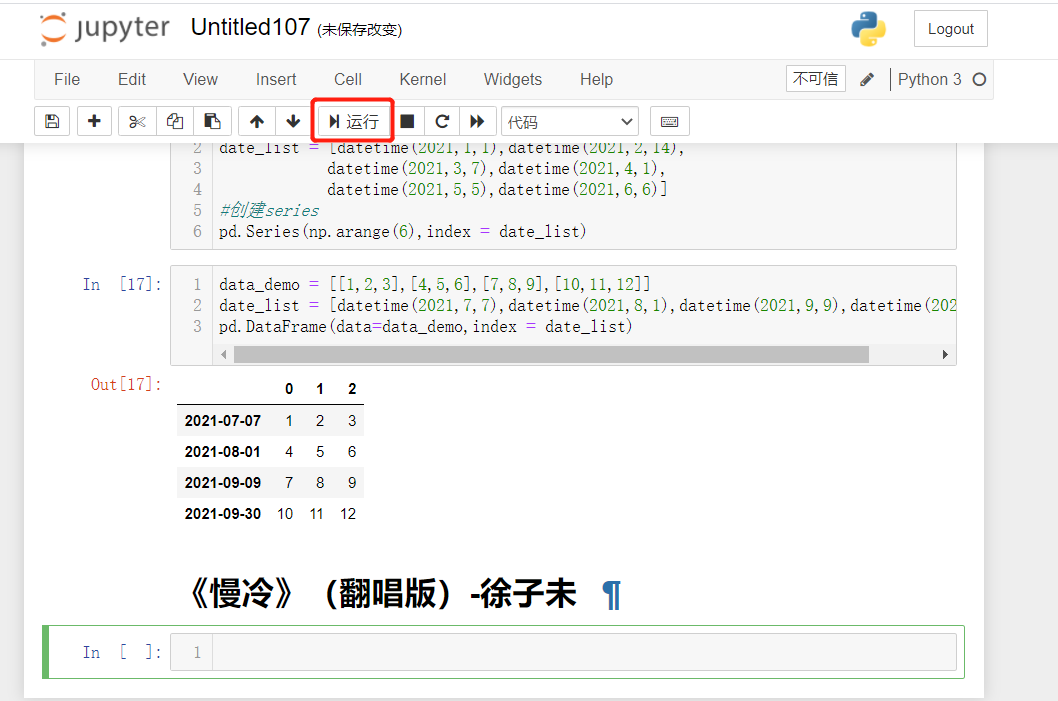Paste cells below icon

pyautogui.click(x=213, y=121)
